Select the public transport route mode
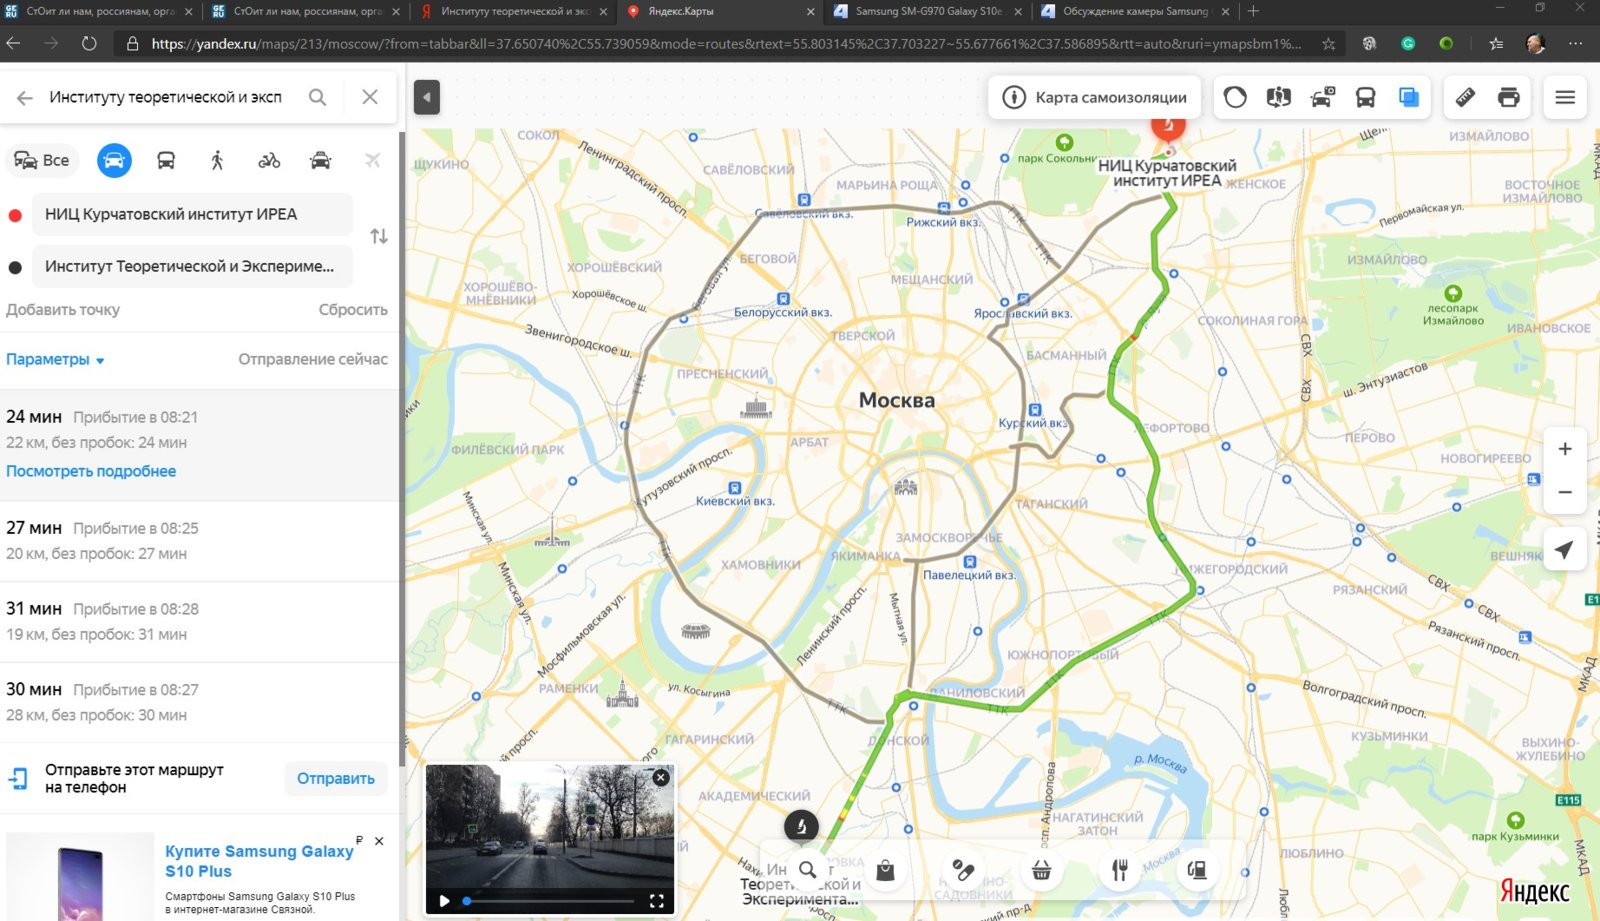 (166, 160)
